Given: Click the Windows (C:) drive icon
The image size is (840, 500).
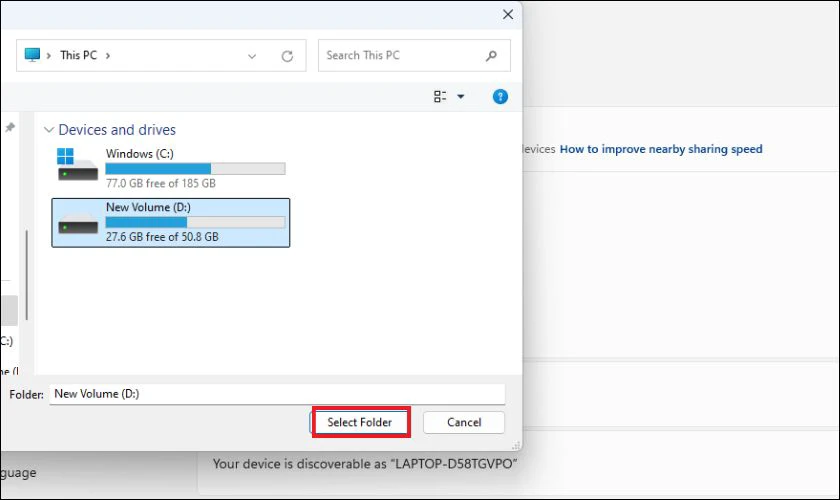Looking at the screenshot, I should (x=77, y=165).
